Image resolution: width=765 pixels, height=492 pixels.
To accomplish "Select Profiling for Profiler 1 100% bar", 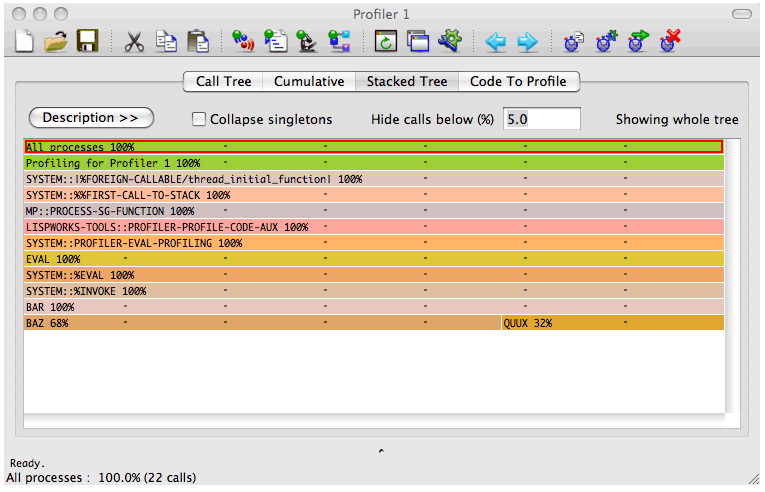I will [374, 163].
